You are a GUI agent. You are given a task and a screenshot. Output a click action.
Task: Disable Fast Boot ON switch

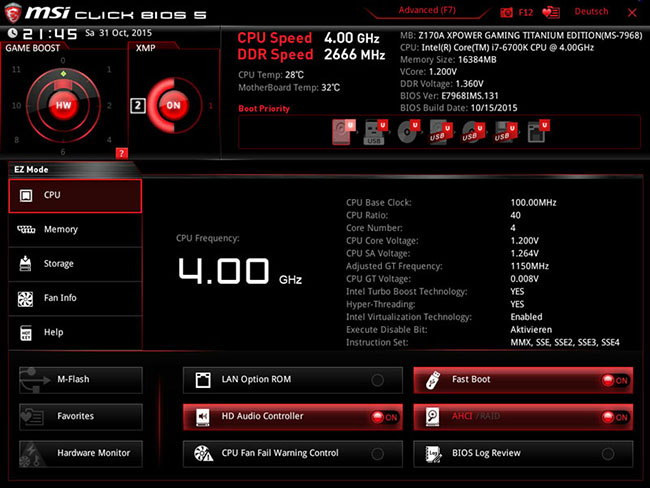click(x=615, y=380)
